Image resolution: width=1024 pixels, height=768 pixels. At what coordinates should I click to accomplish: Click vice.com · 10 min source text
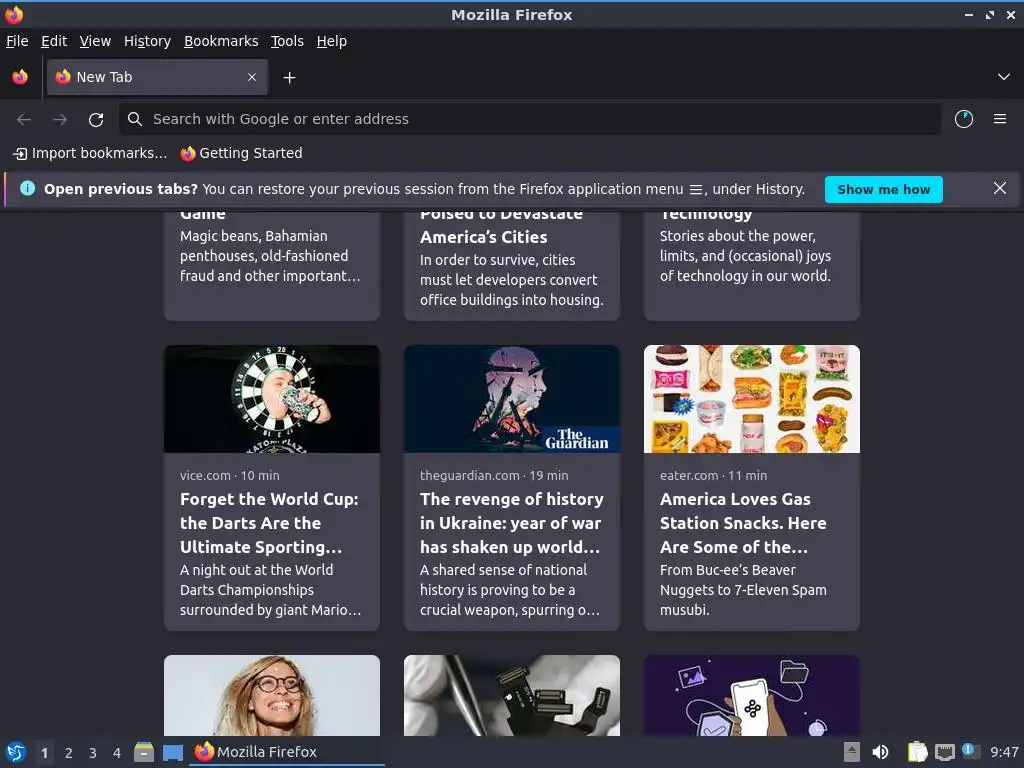point(229,475)
